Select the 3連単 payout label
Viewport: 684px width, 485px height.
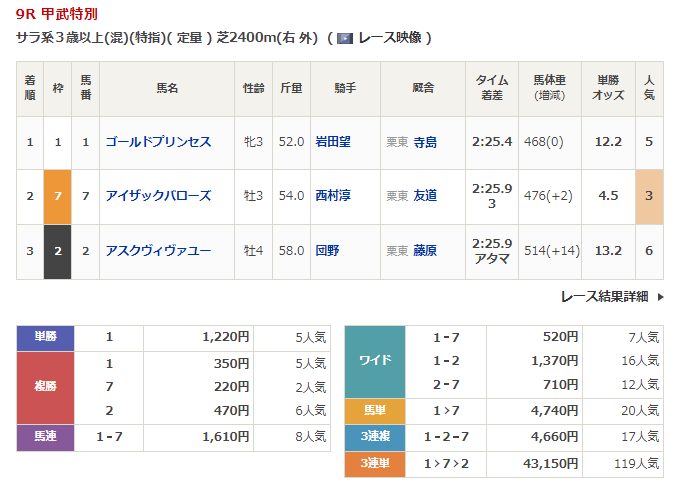(374, 464)
